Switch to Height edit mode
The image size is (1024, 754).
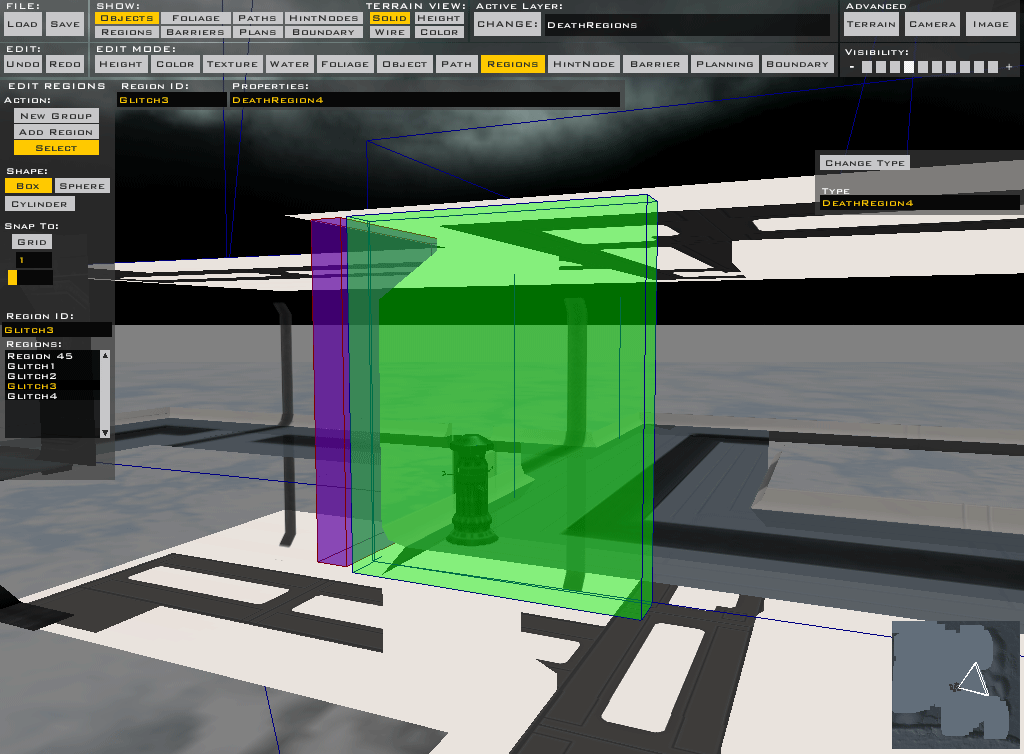pos(121,64)
